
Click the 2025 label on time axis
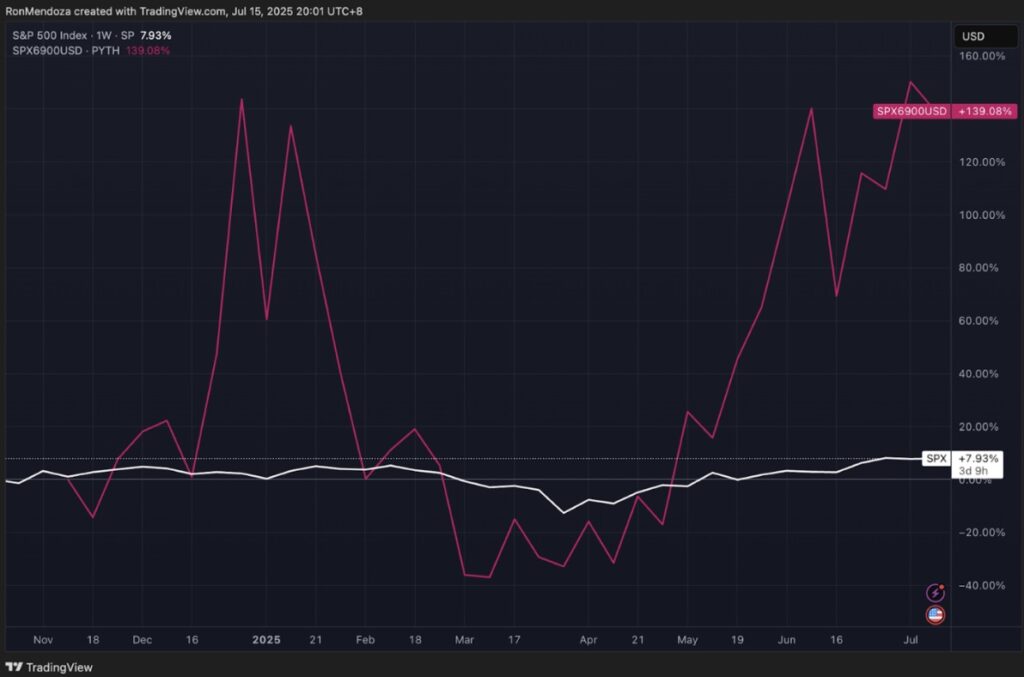[x=266, y=638]
